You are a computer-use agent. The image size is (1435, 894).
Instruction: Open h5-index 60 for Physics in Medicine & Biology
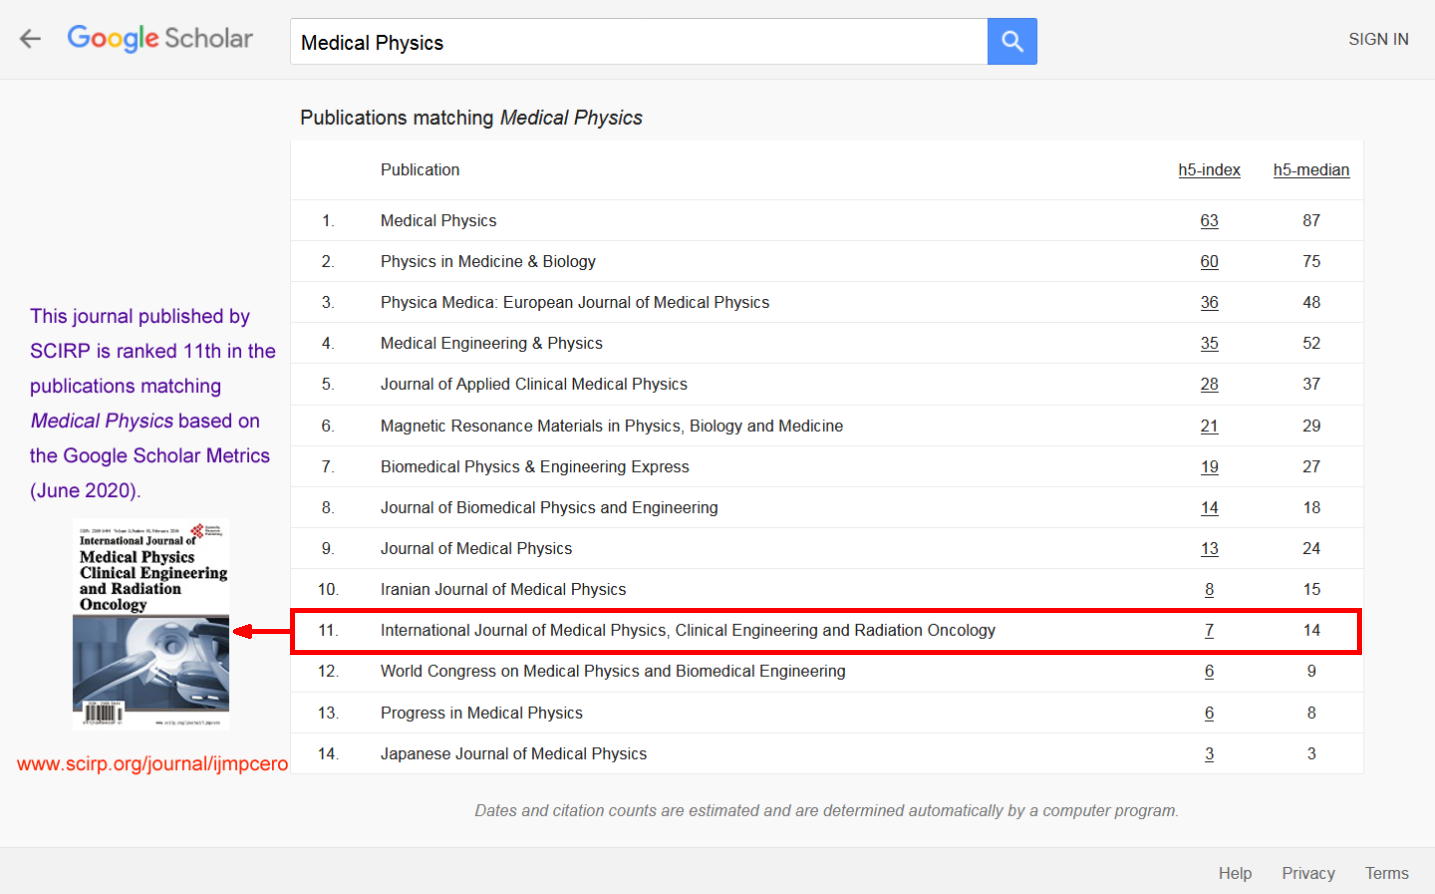click(1209, 262)
